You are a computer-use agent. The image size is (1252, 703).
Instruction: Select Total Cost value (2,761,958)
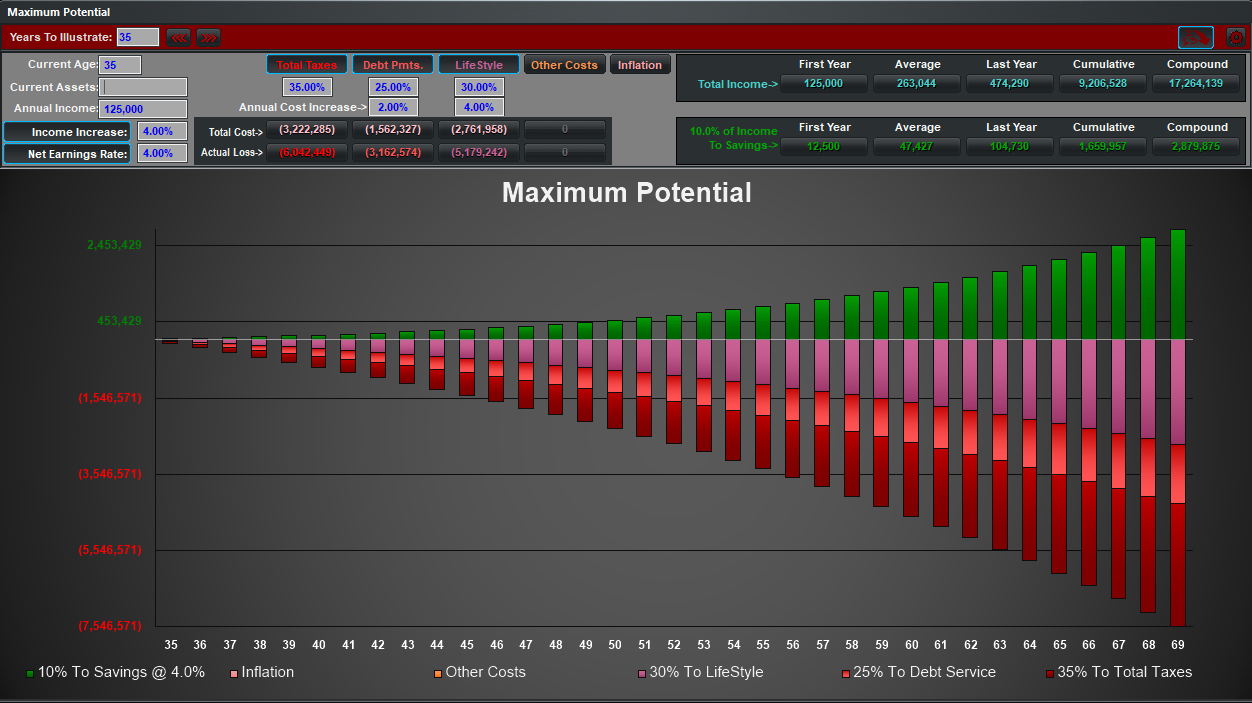click(479, 130)
